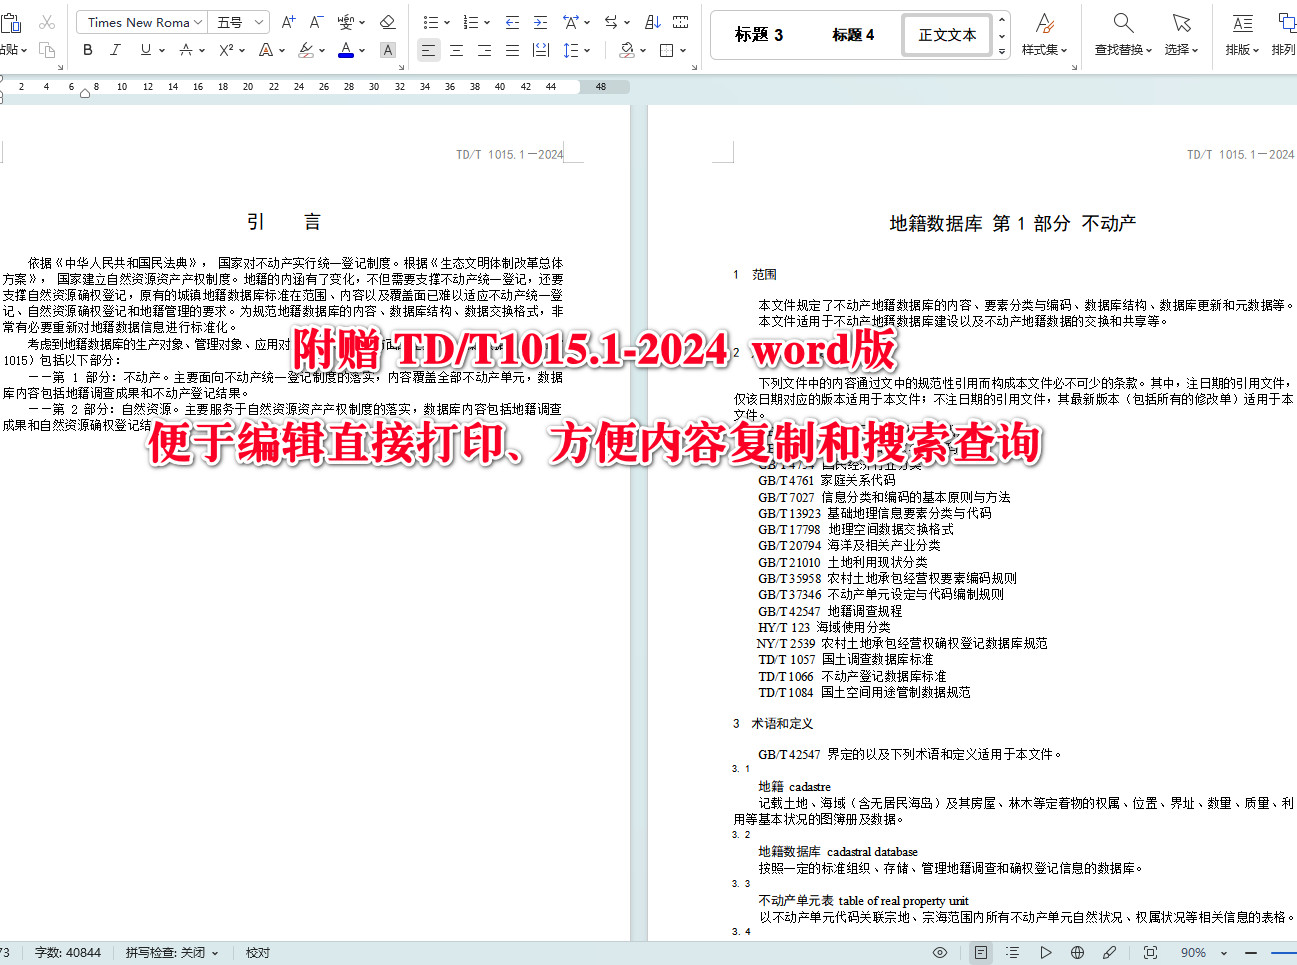Clear formatting with the eraser icon
The height and width of the screenshot is (965, 1297).
tap(388, 22)
